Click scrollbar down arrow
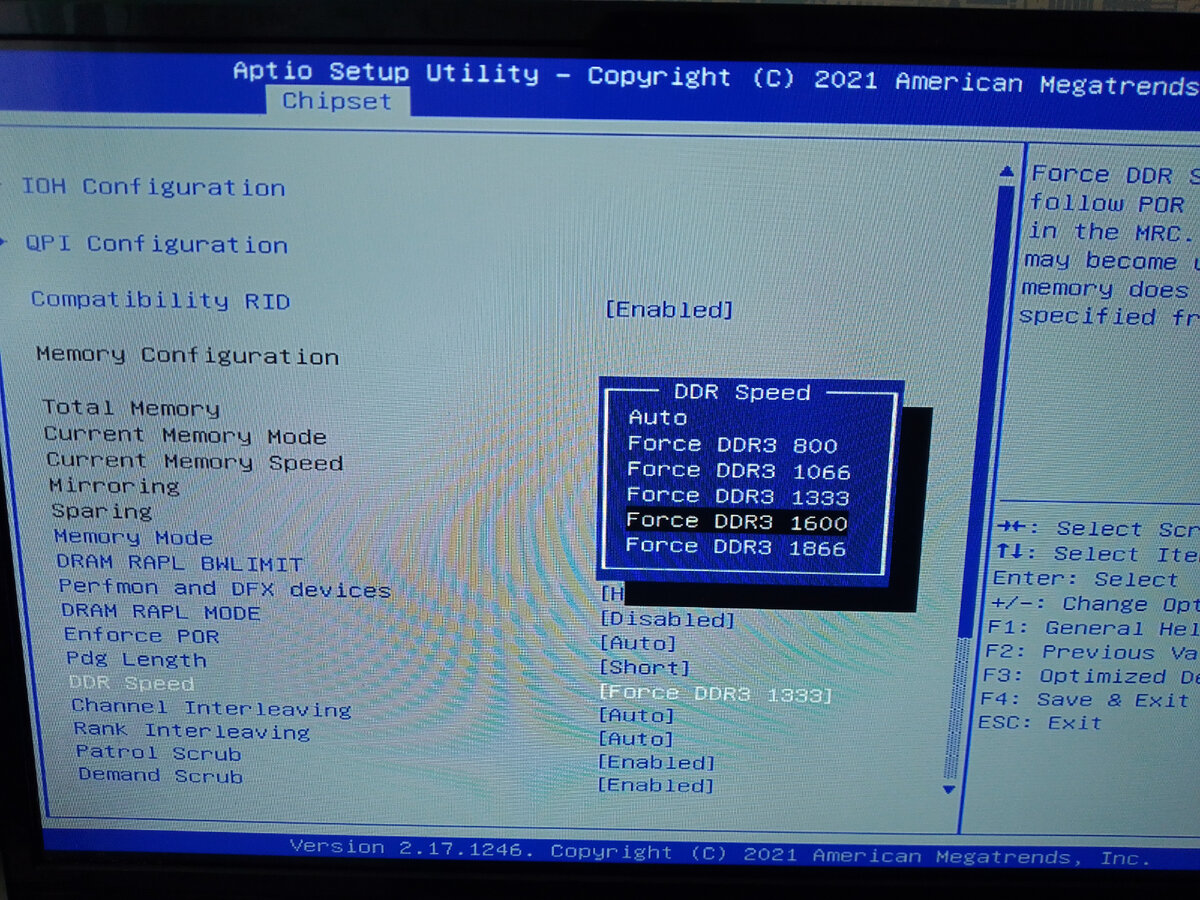Viewport: 1200px width, 900px height. 949,789
